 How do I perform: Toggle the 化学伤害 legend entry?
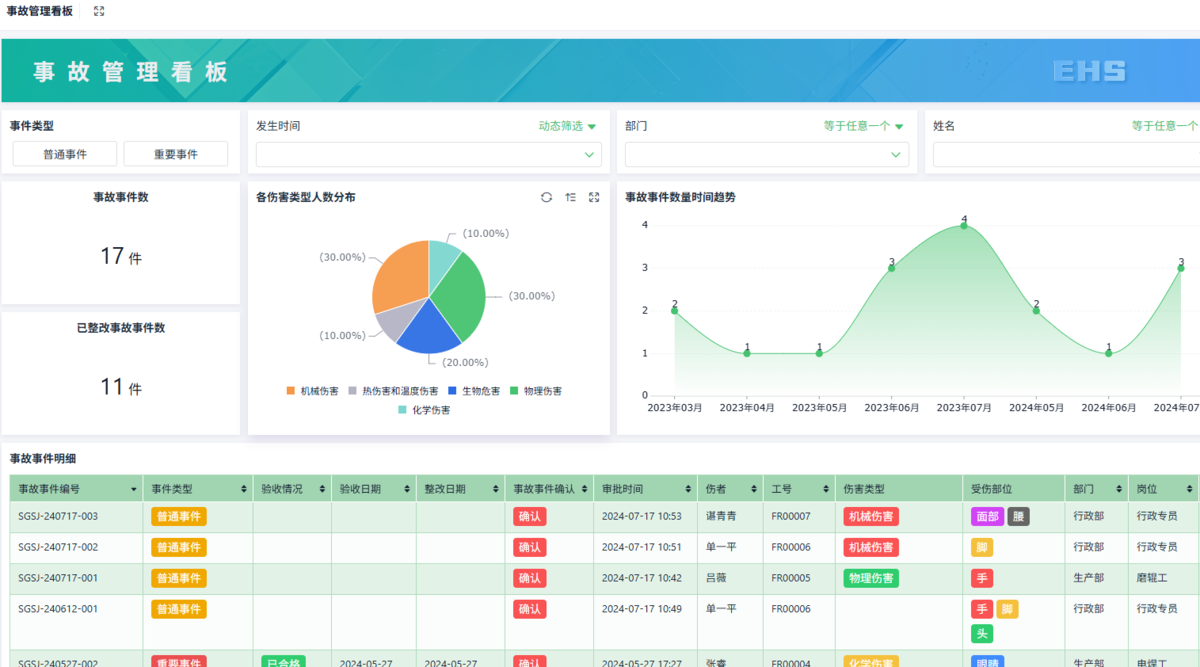(424, 410)
